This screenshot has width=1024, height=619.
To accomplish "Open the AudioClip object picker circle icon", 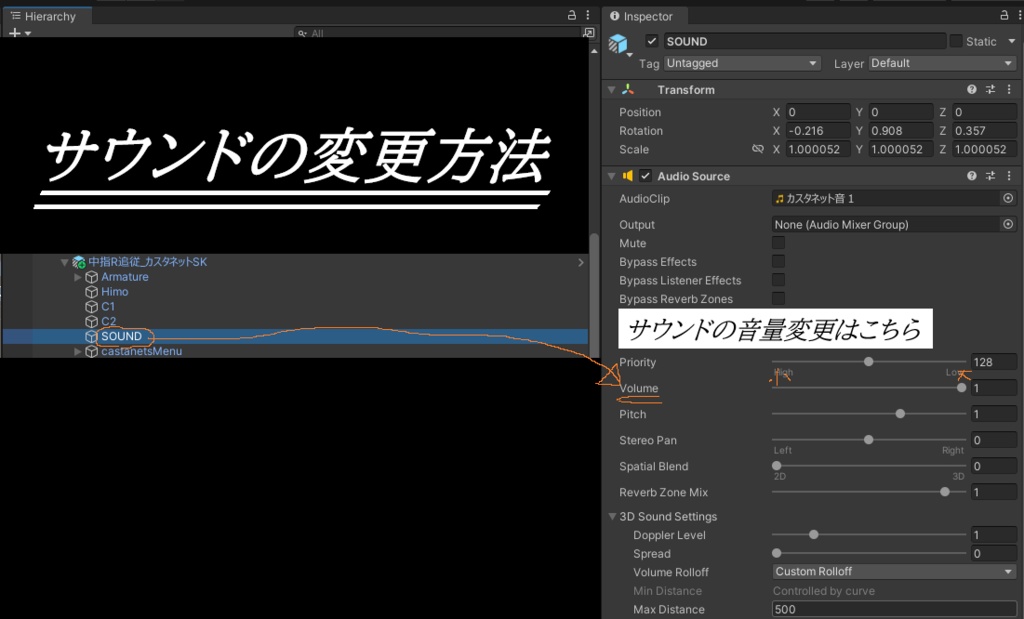I will coord(1009,198).
